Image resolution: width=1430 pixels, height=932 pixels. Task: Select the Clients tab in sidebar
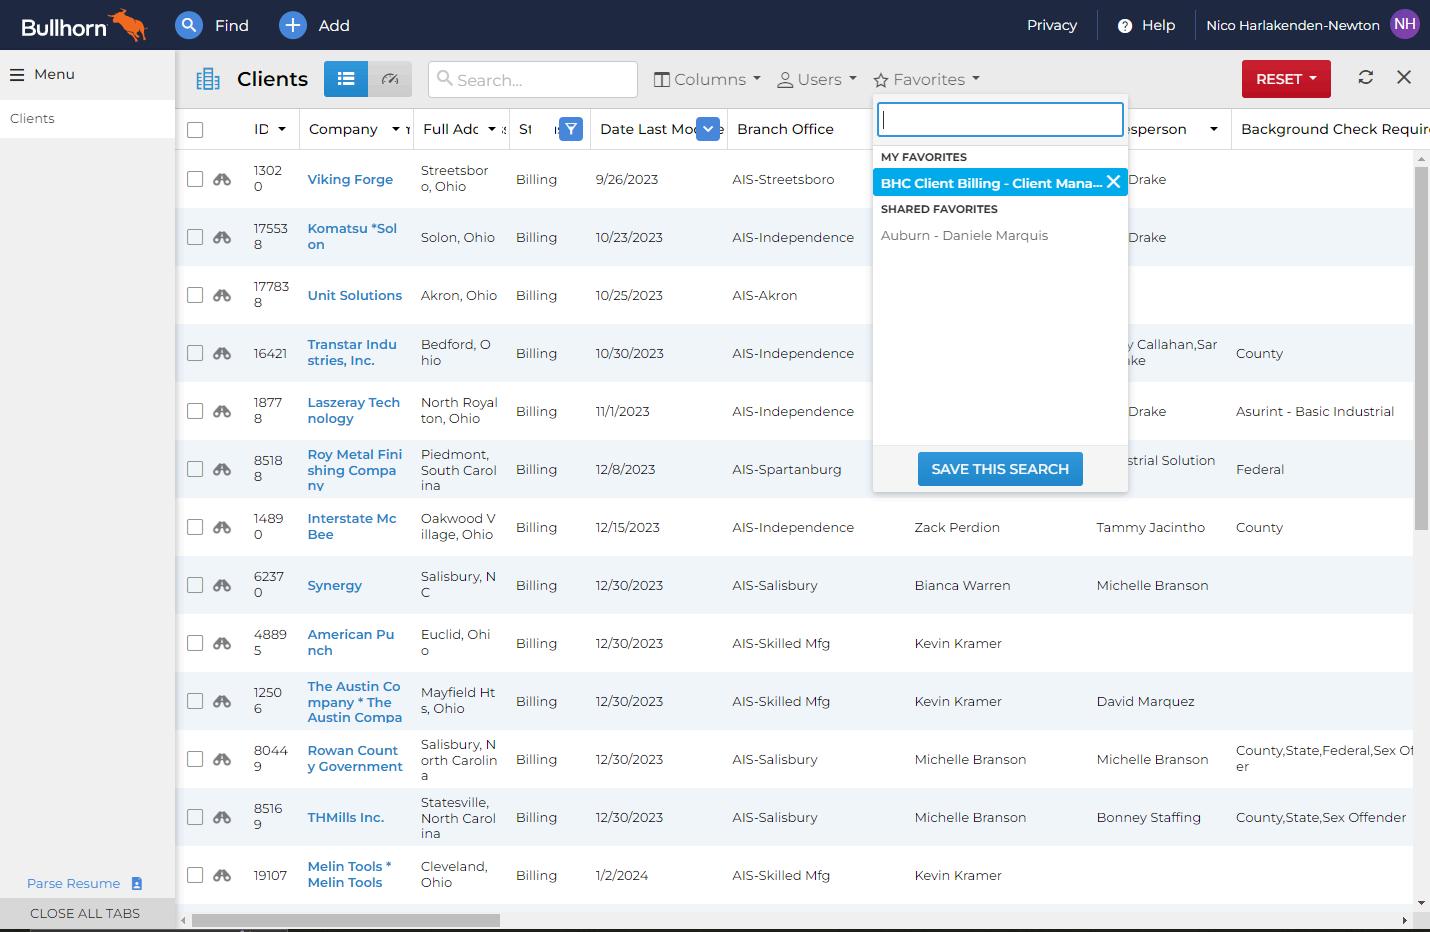tap(87, 118)
